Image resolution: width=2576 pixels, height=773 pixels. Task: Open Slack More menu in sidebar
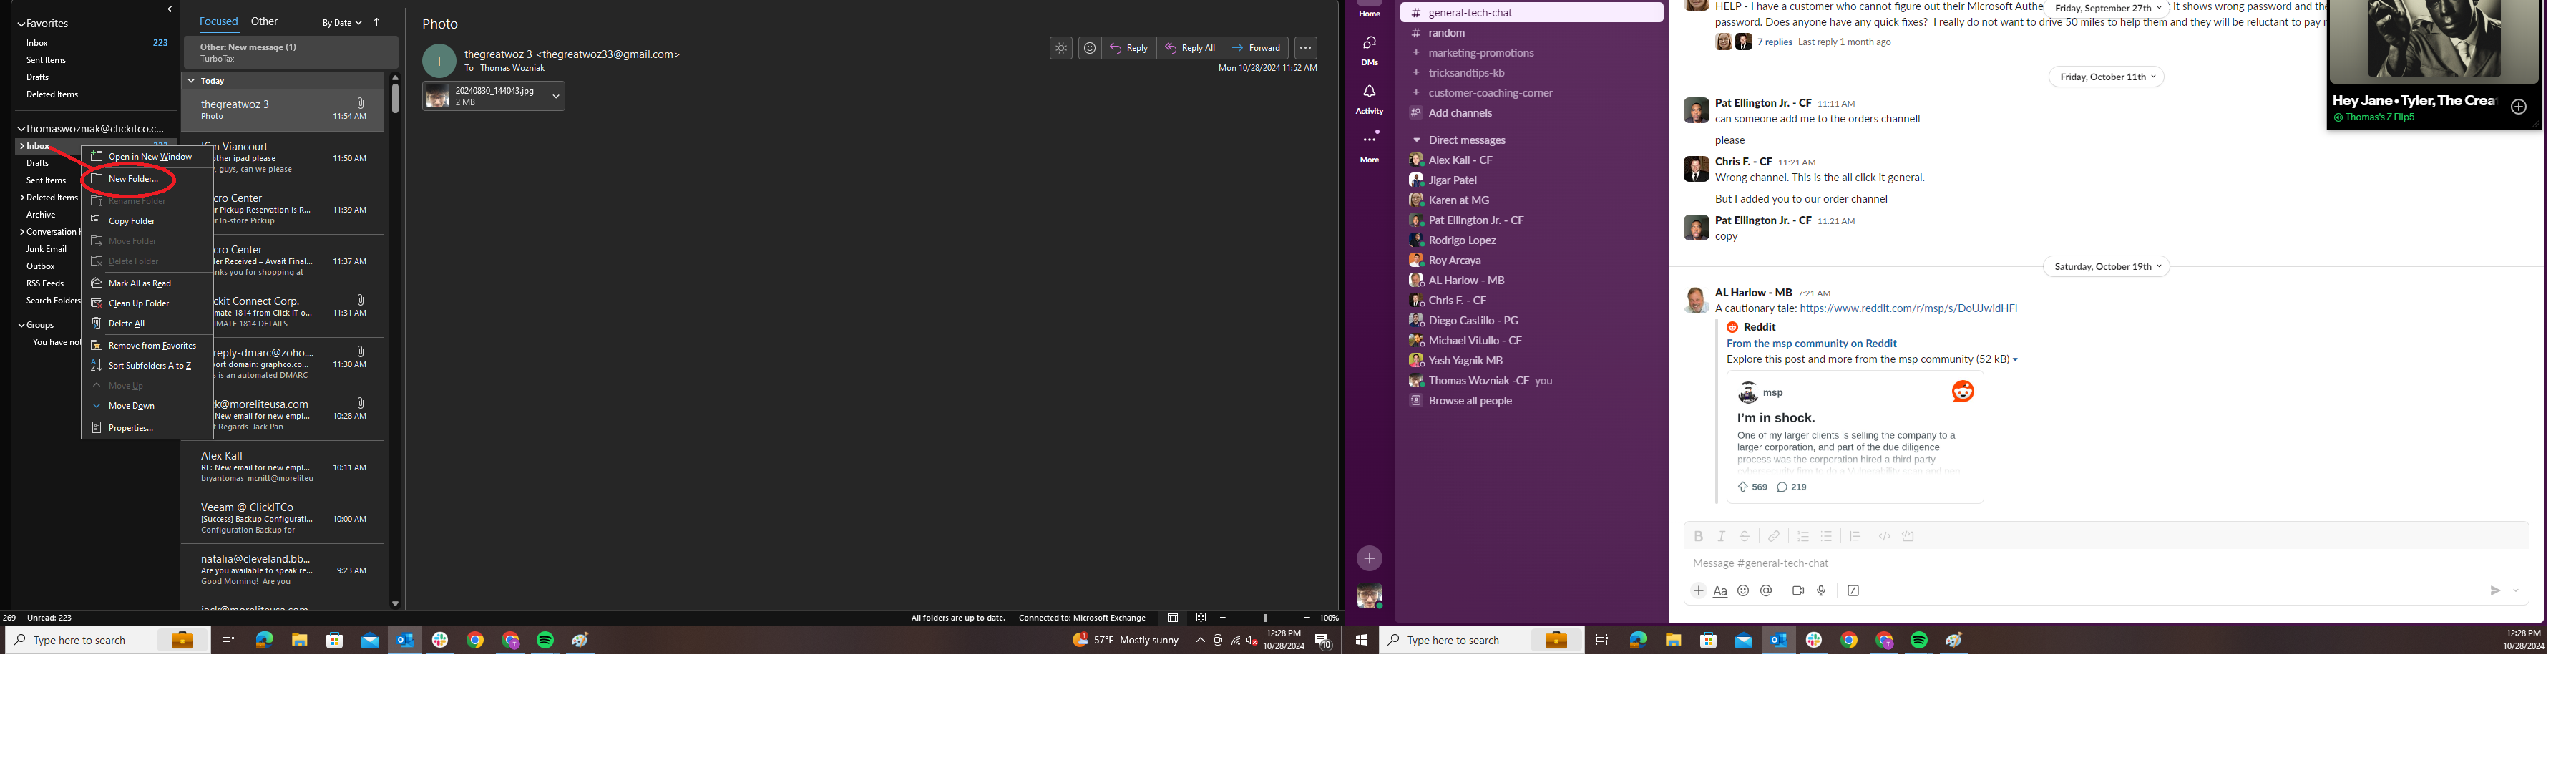1369,146
